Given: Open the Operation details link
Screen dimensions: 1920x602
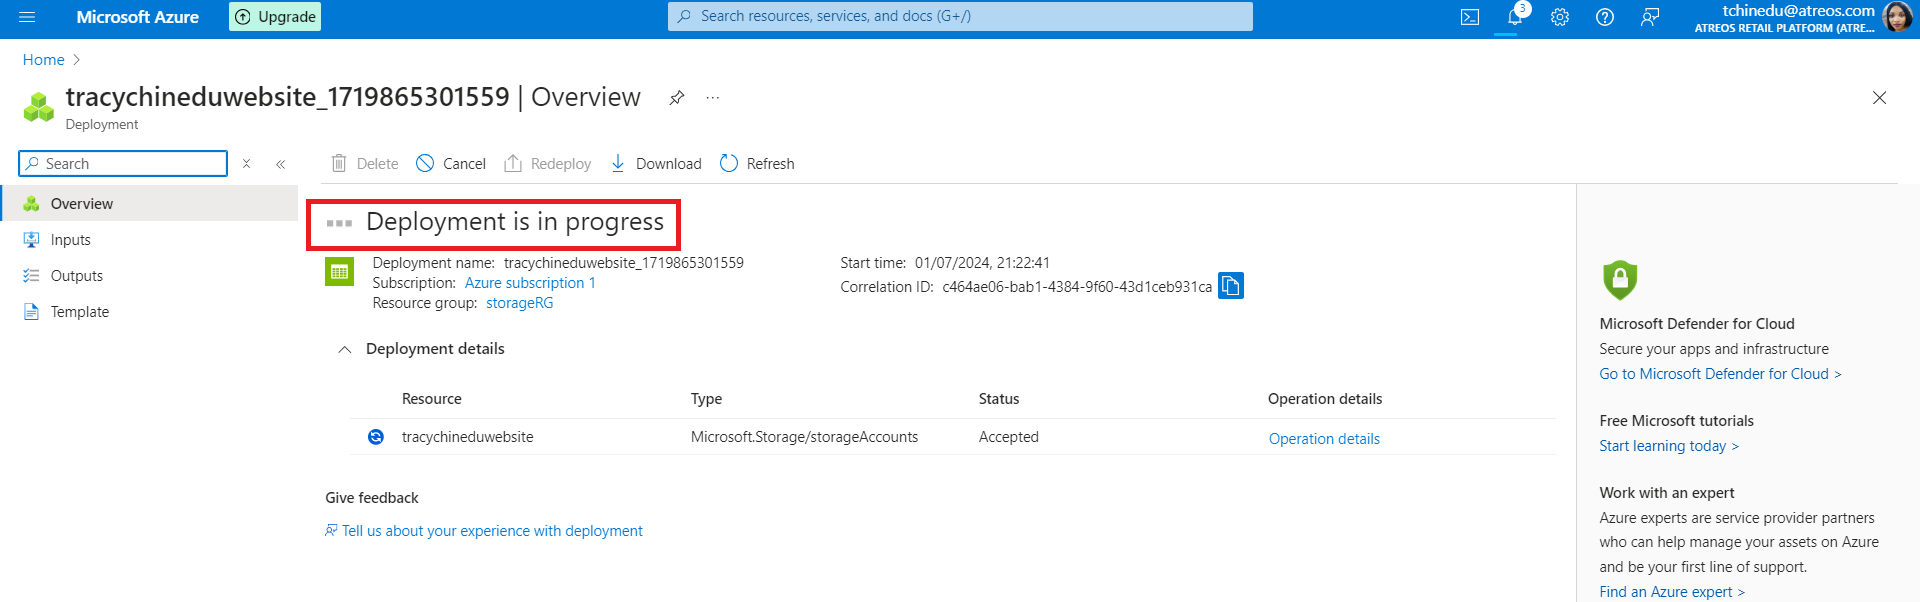Looking at the screenshot, I should click(x=1324, y=439).
